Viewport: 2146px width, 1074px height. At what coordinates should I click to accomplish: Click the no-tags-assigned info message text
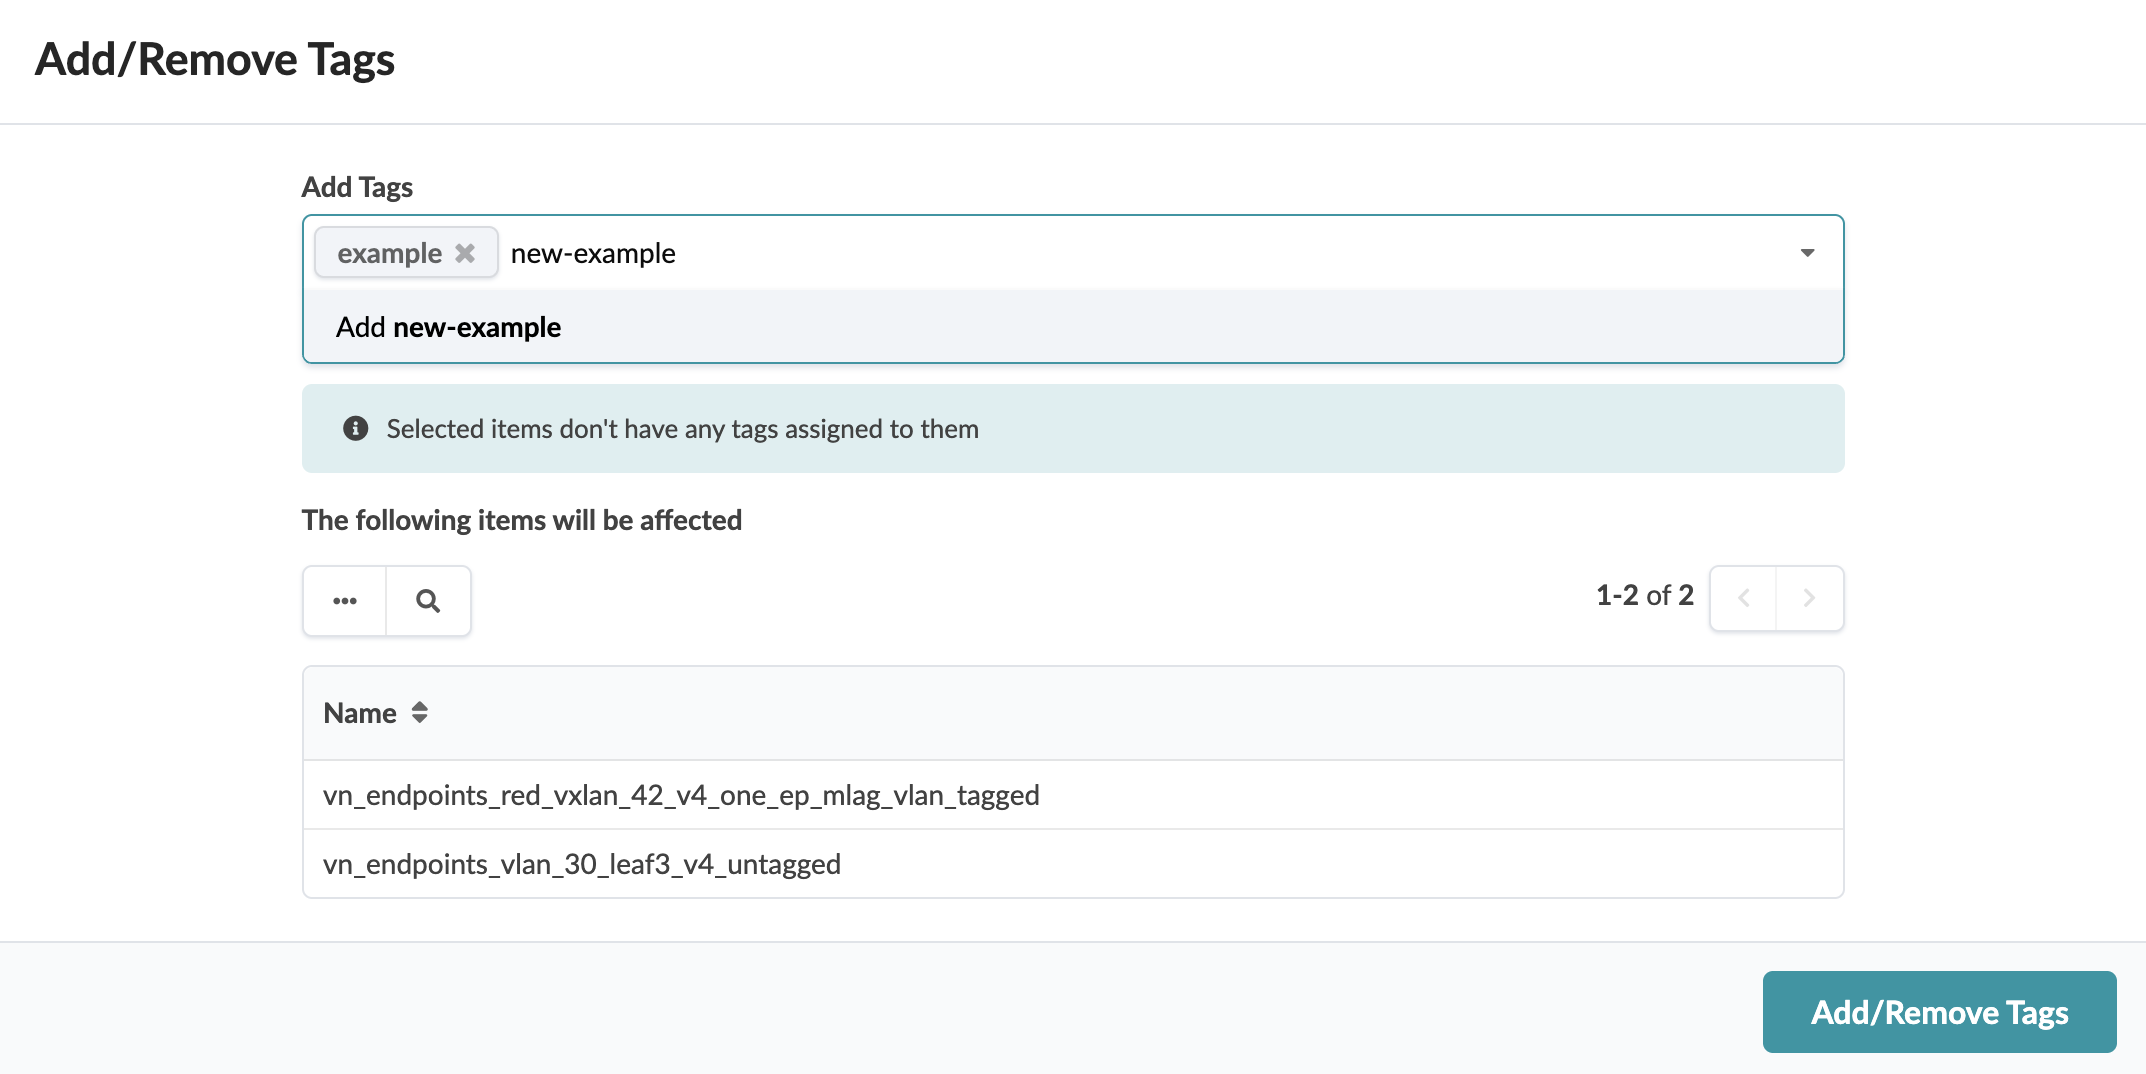(682, 429)
